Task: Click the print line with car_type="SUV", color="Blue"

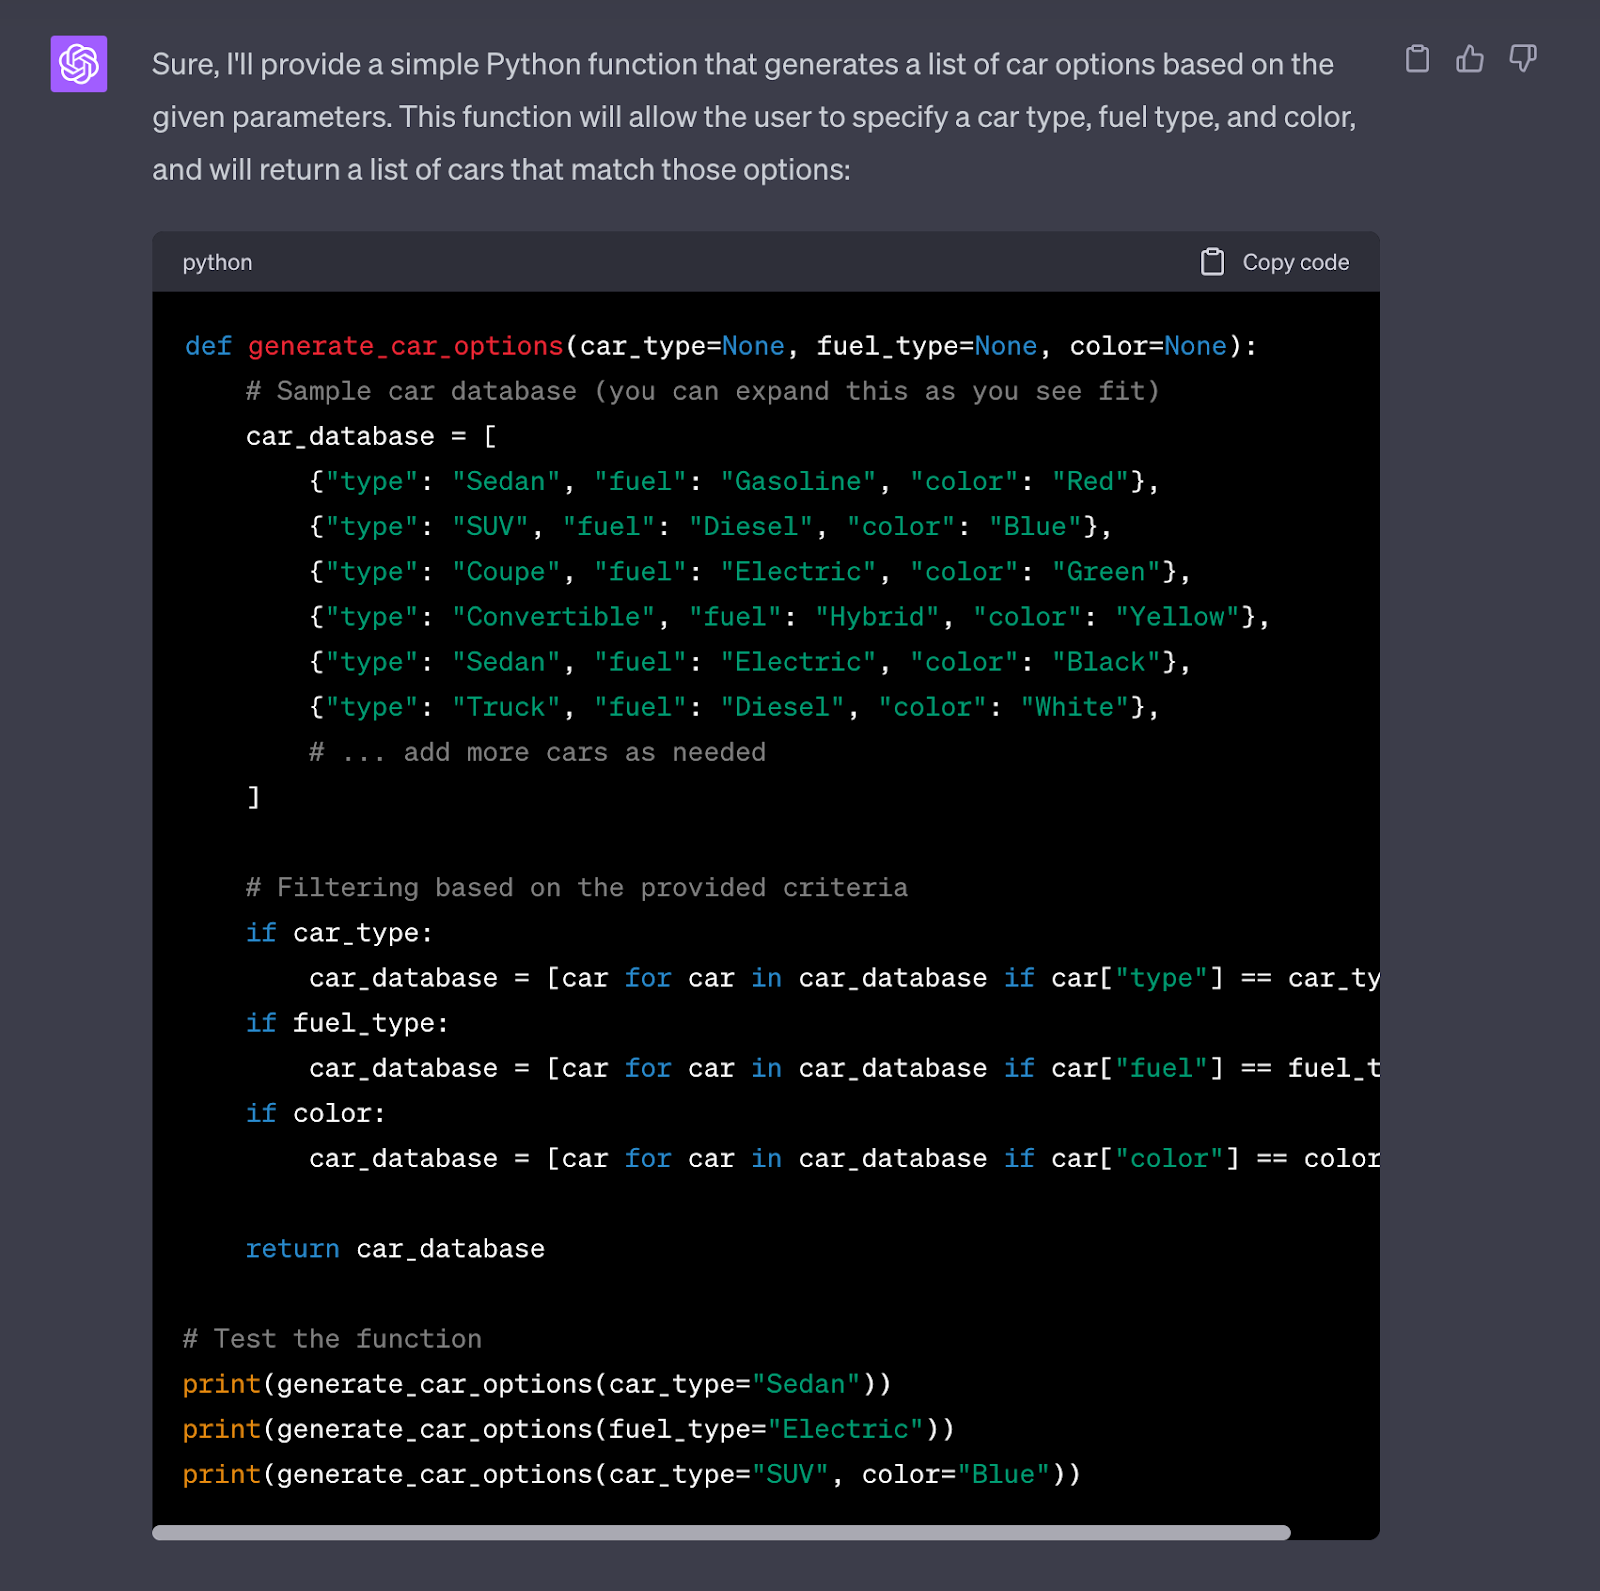Action: click(632, 1473)
